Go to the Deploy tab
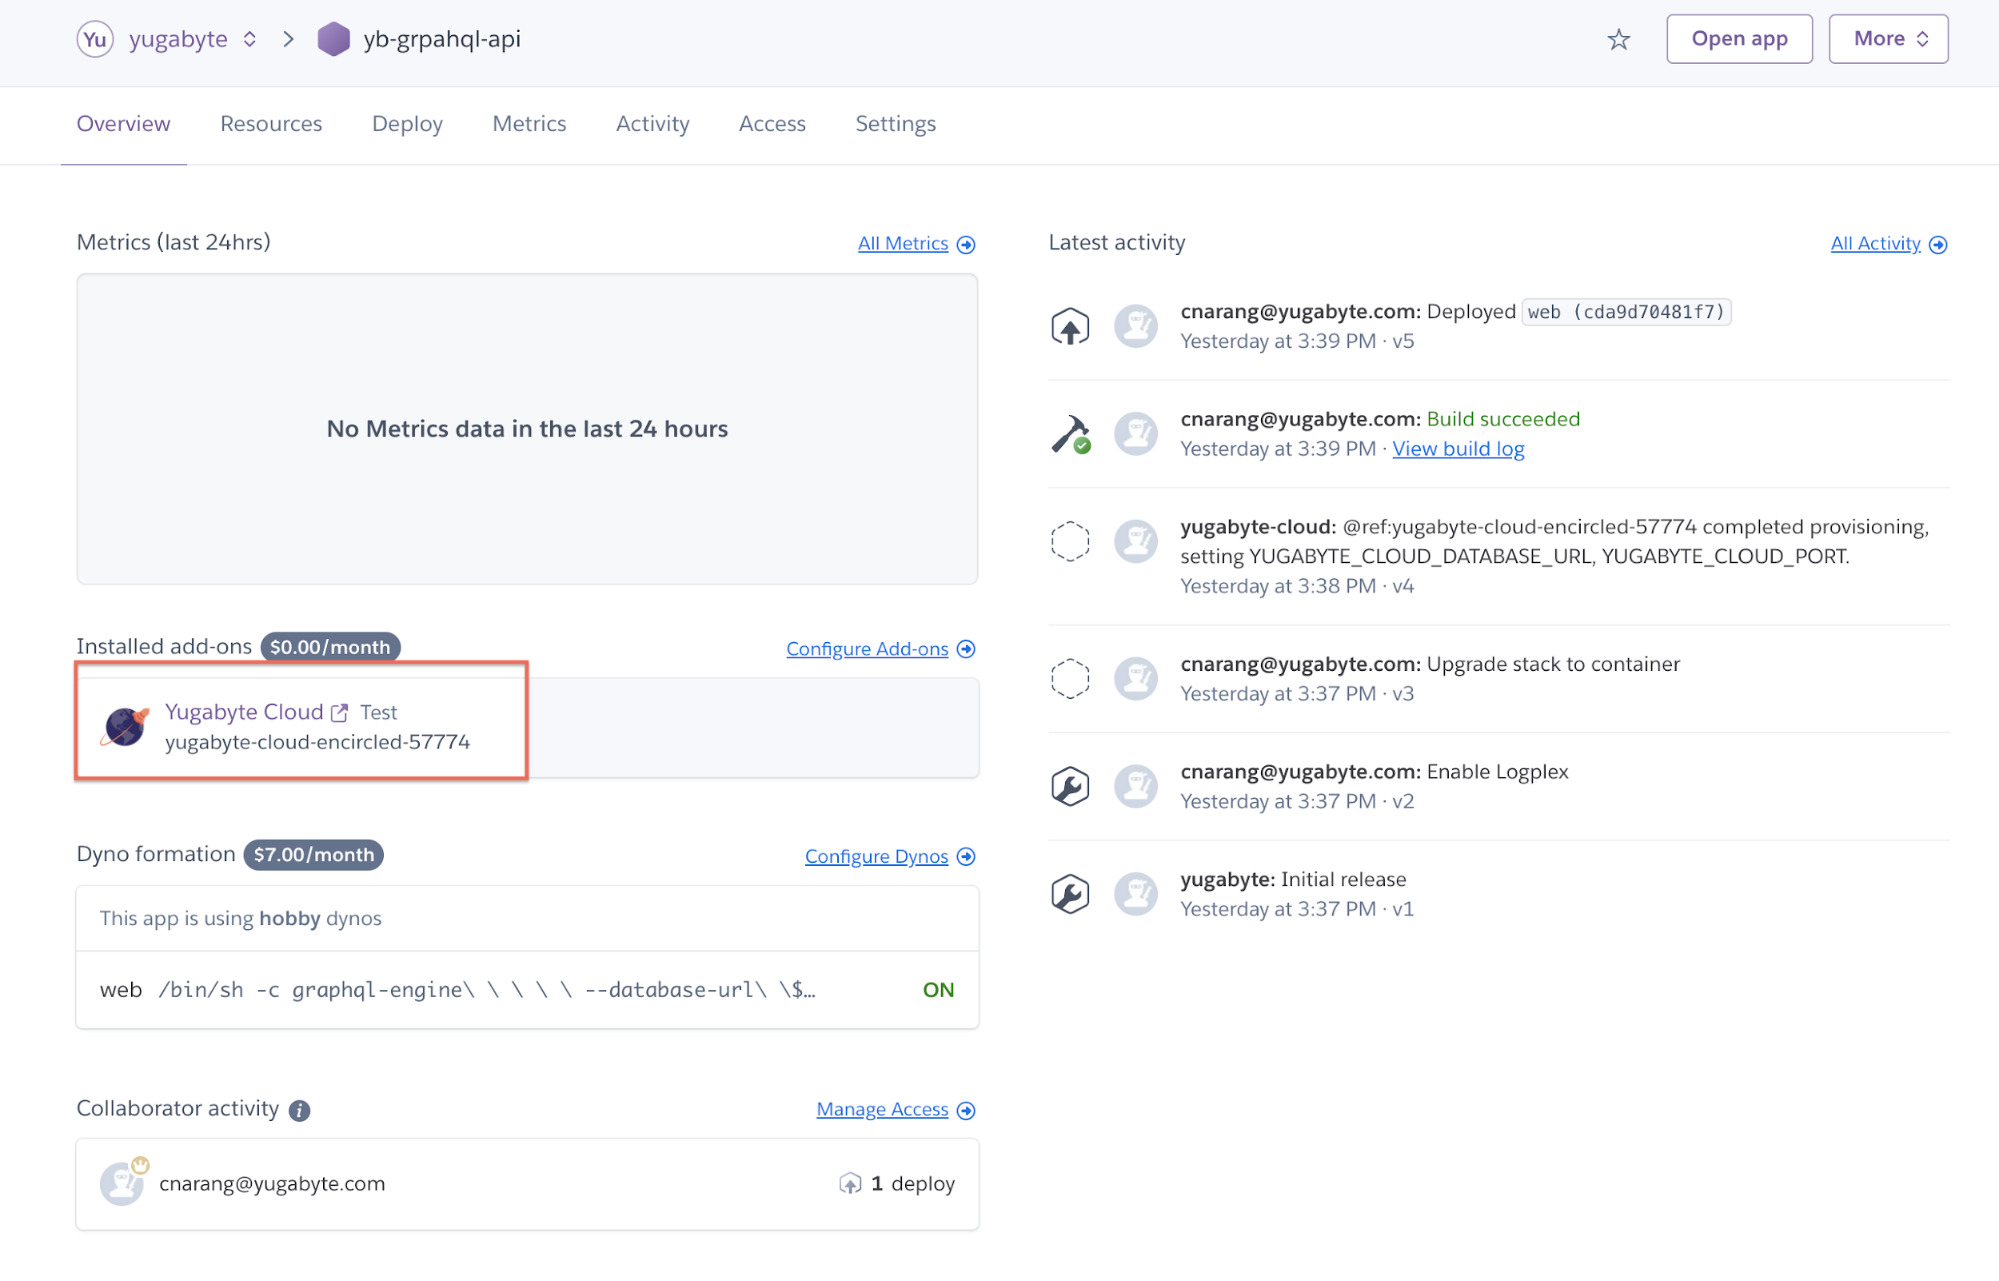Image resolution: width=1999 pixels, height=1281 pixels. (x=407, y=124)
